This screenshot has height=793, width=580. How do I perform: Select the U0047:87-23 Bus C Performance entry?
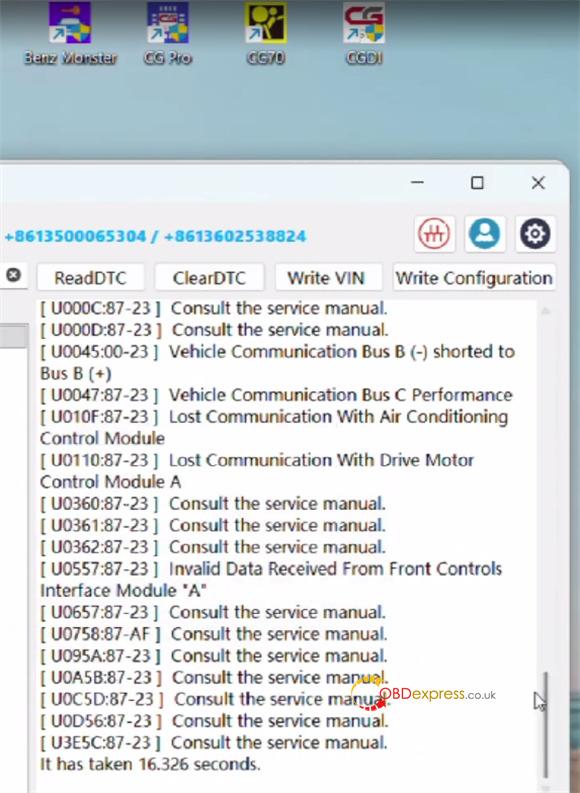[276, 395]
